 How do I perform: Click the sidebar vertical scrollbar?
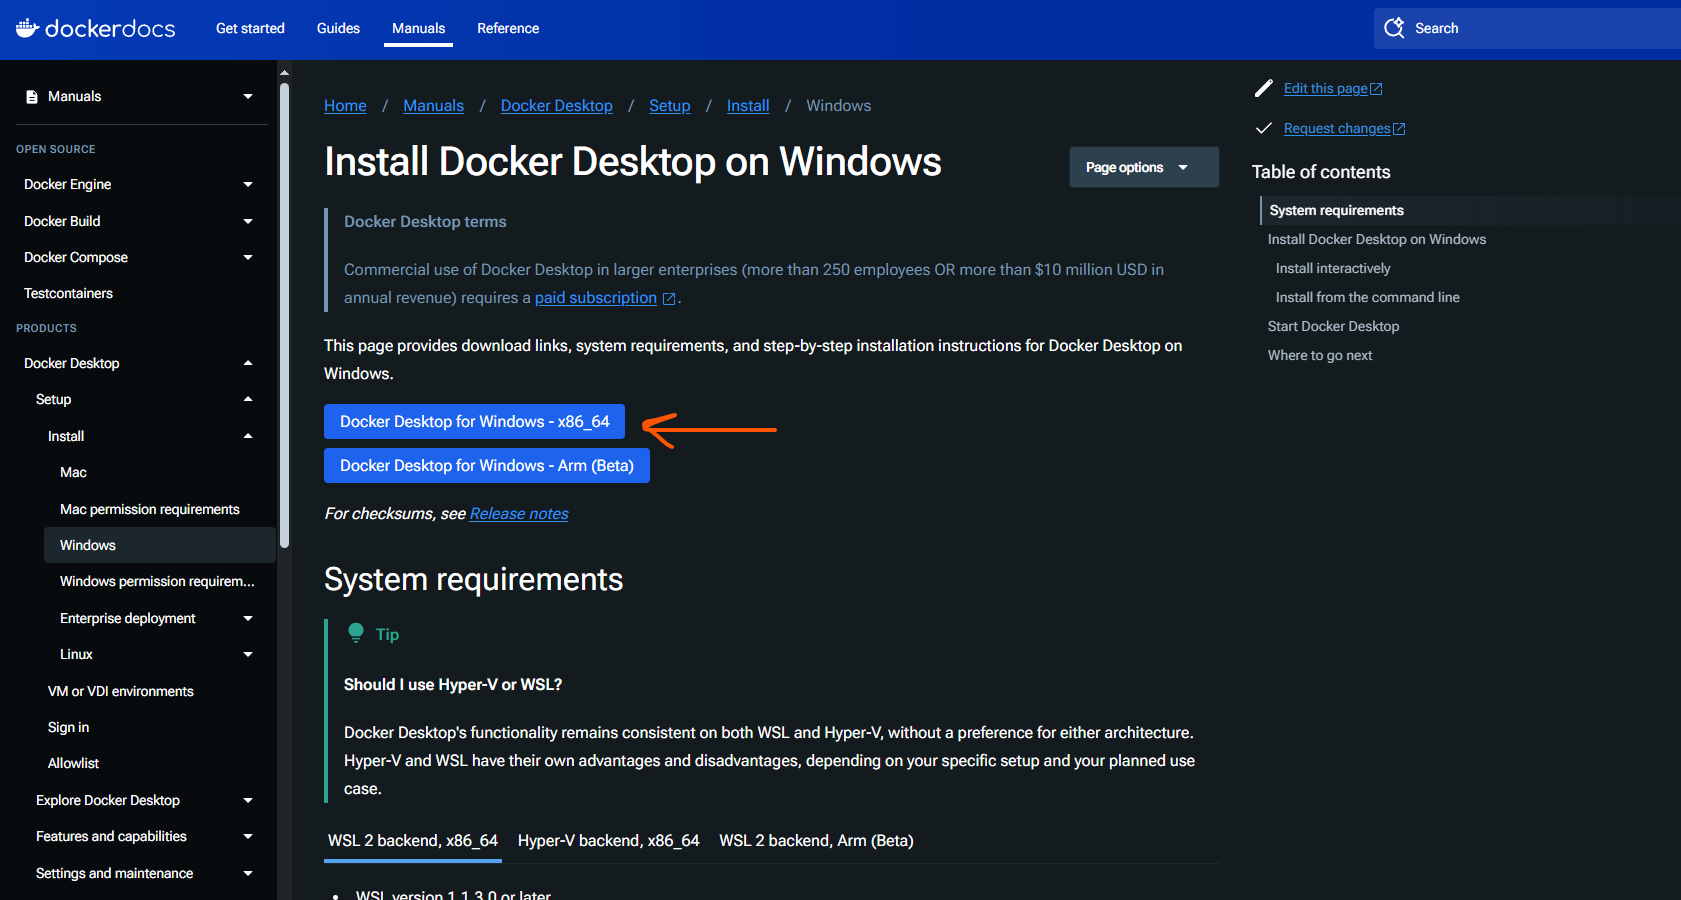point(285,315)
